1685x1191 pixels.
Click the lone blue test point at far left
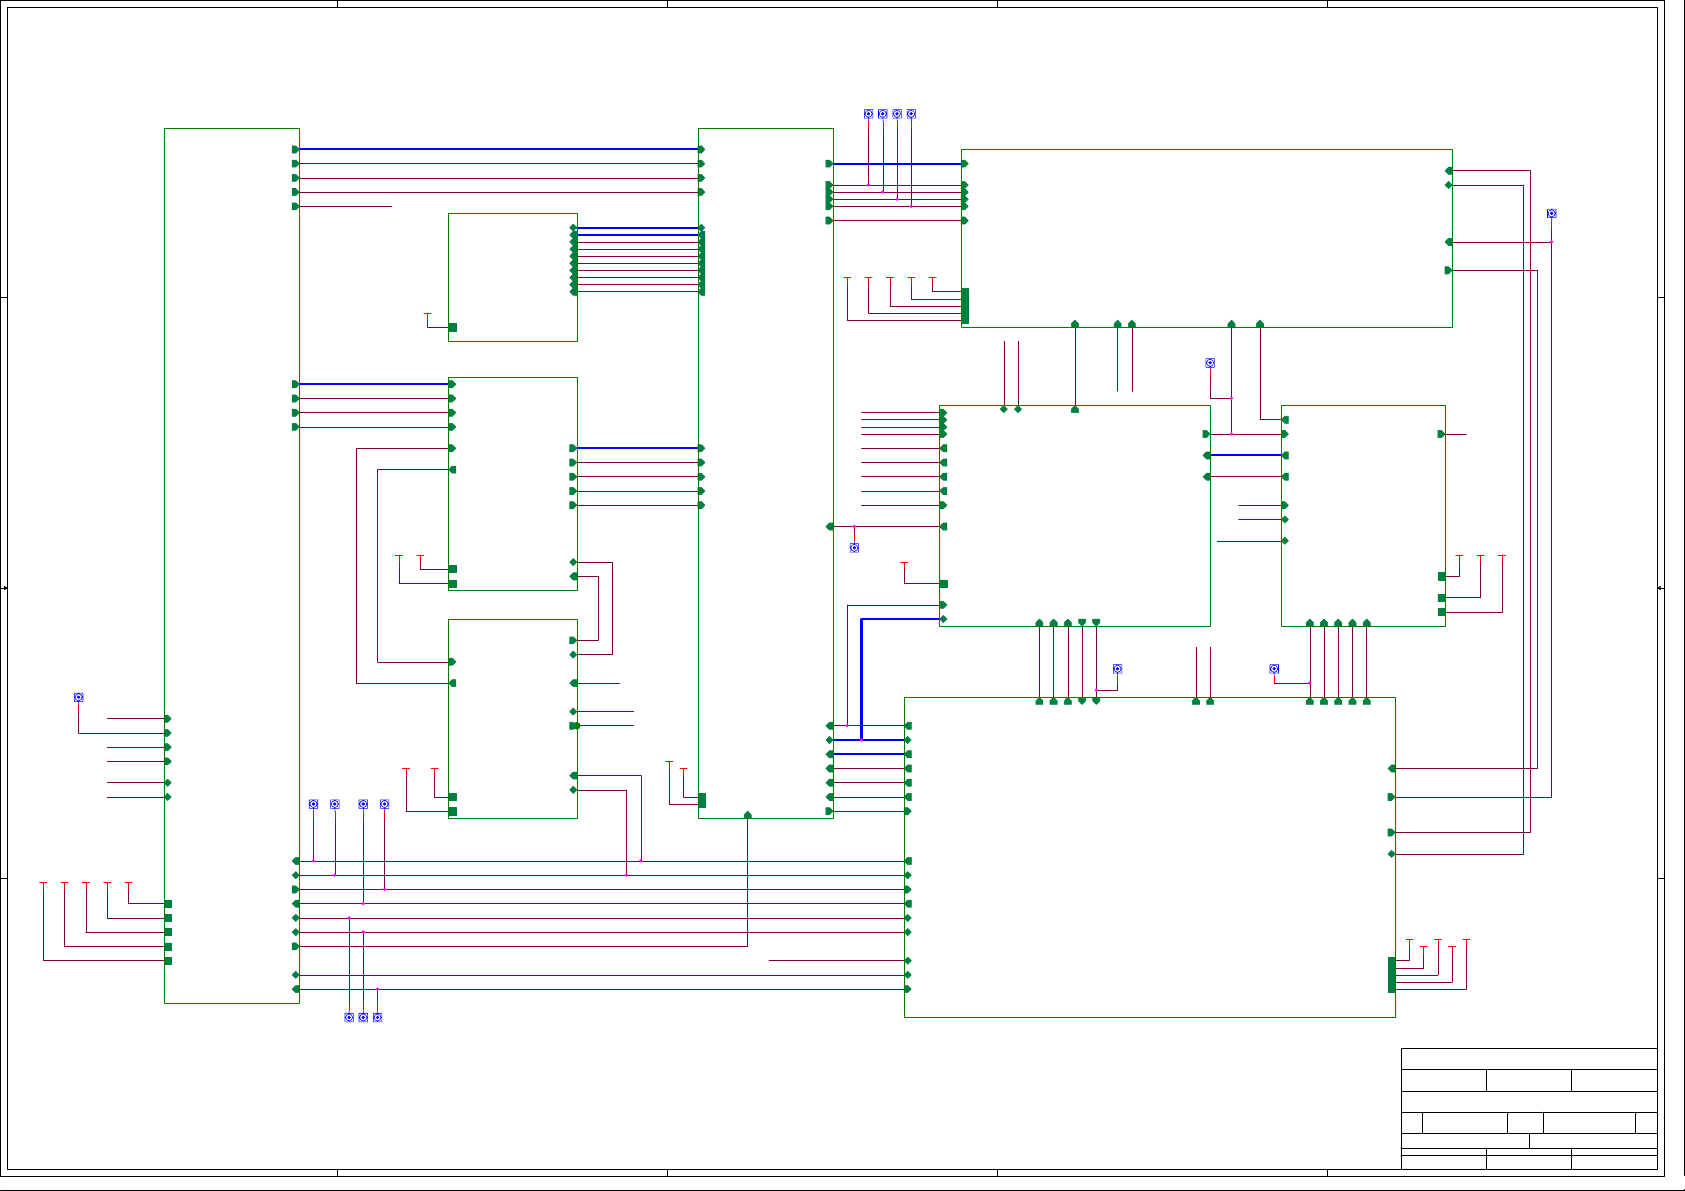[78, 697]
